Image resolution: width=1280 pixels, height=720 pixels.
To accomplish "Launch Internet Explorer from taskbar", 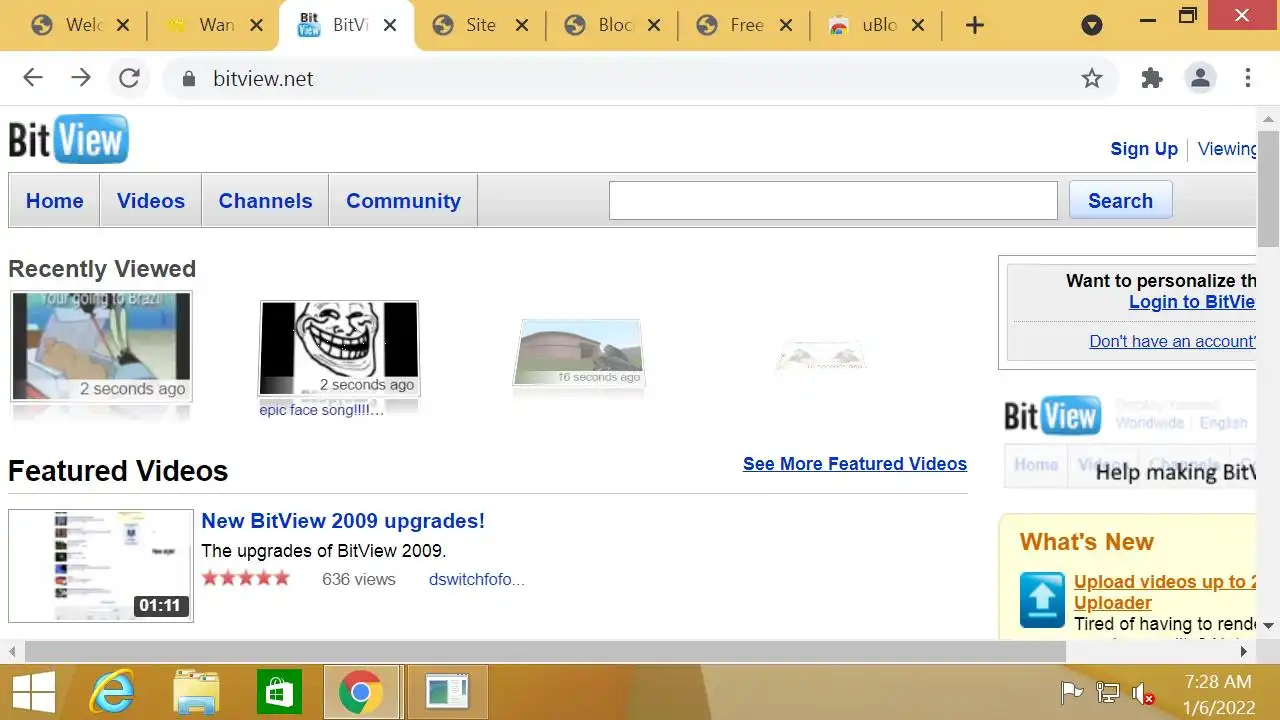I will coord(112,692).
